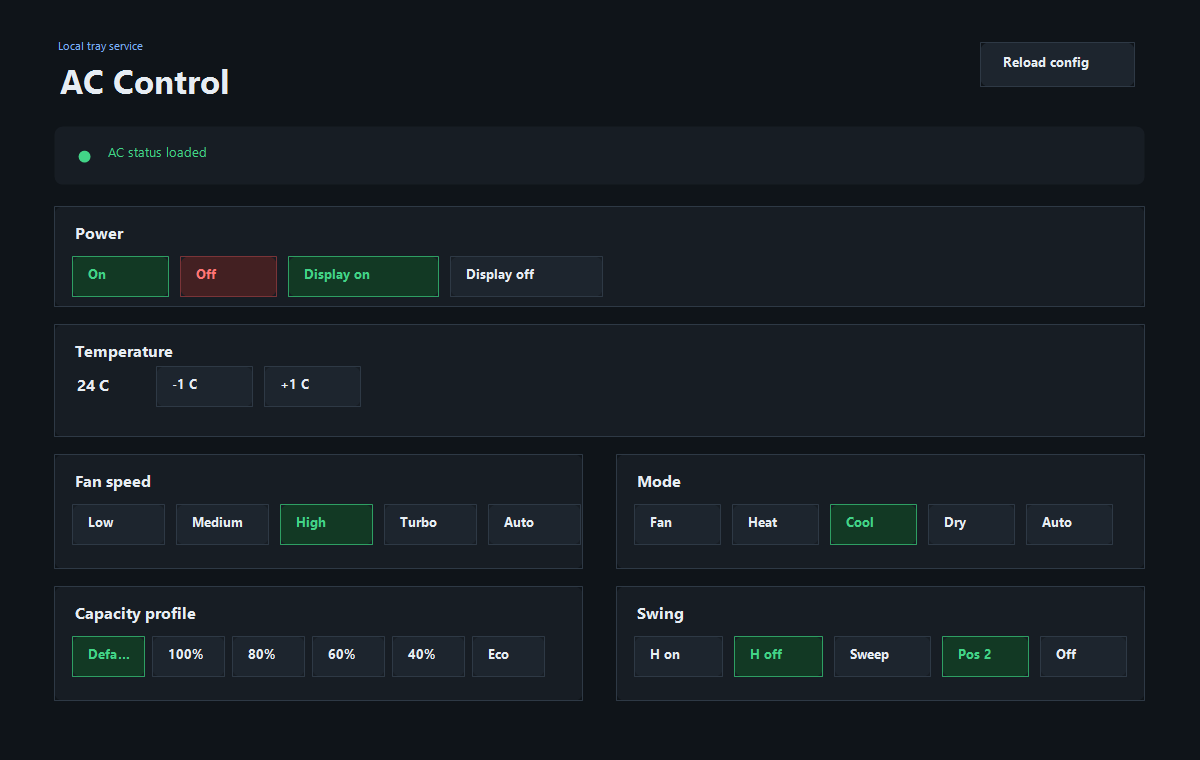
Task: Enable Display on
Action: pyautogui.click(x=363, y=276)
